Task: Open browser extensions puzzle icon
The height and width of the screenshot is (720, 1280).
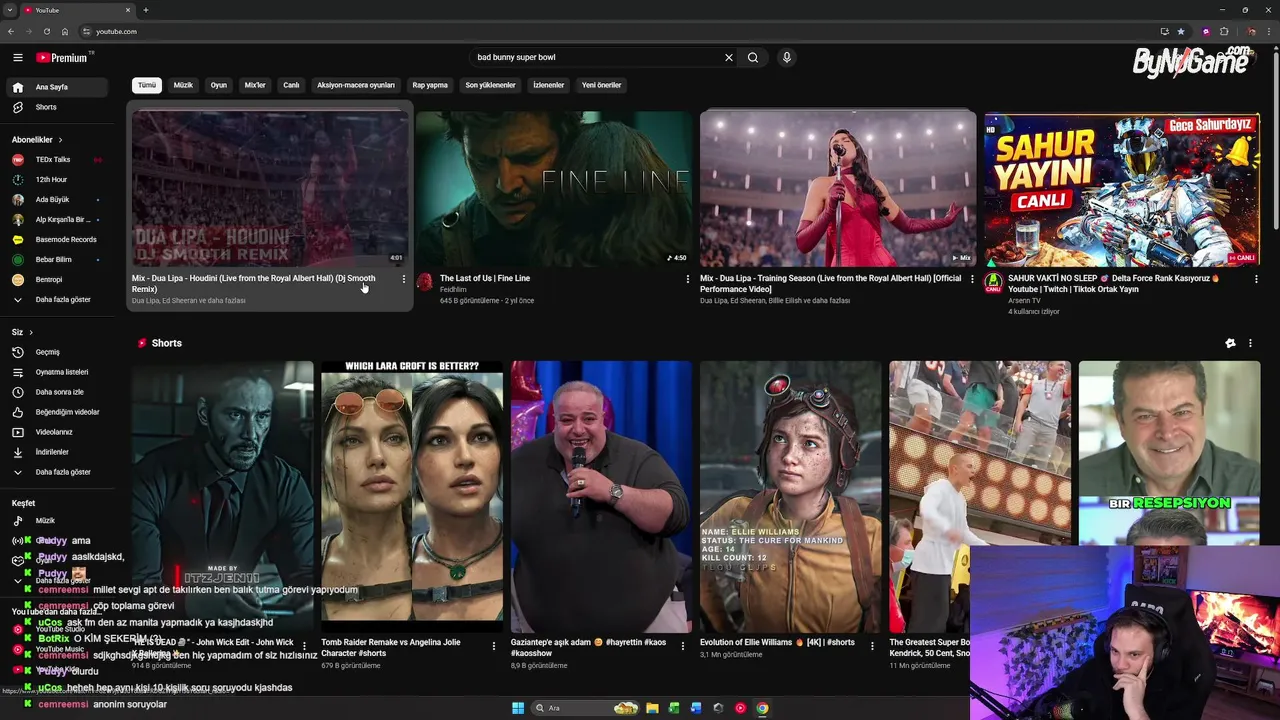Action: 1224,31
